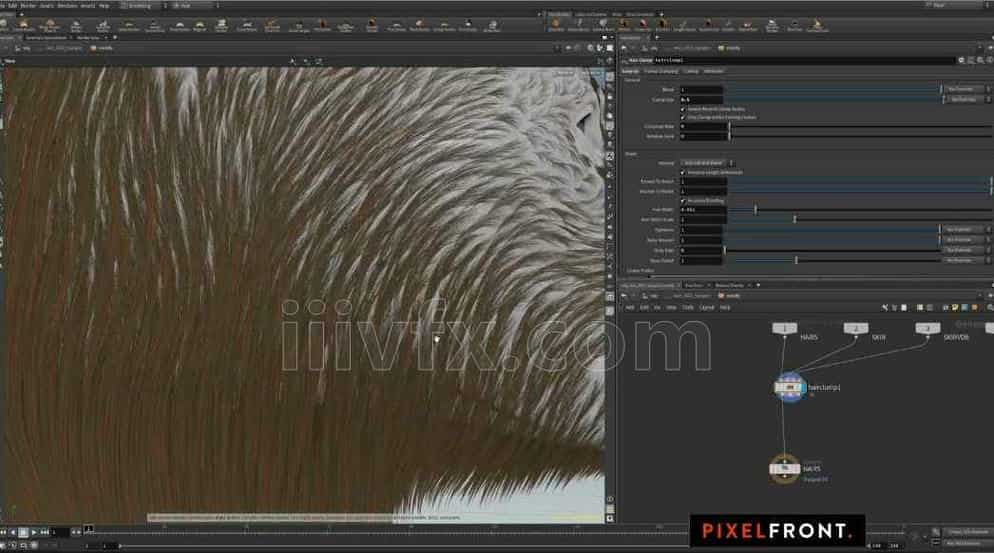Image resolution: width=994 pixels, height=553 pixels.
Task: Click the Hair Width Scale slider handle
Action: [794, 219]
